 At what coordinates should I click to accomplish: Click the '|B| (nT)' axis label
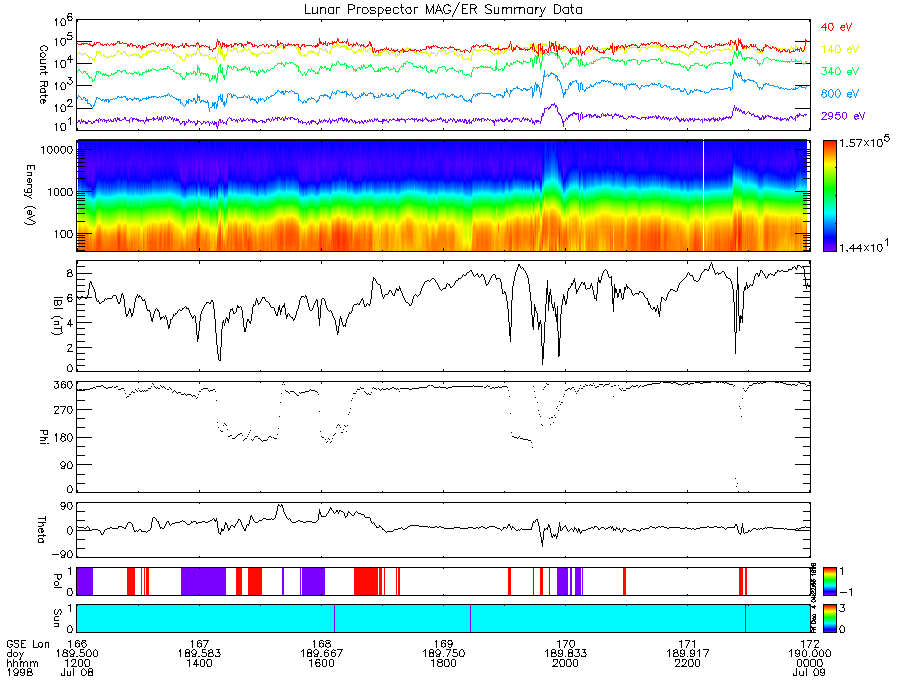(57, 316)
